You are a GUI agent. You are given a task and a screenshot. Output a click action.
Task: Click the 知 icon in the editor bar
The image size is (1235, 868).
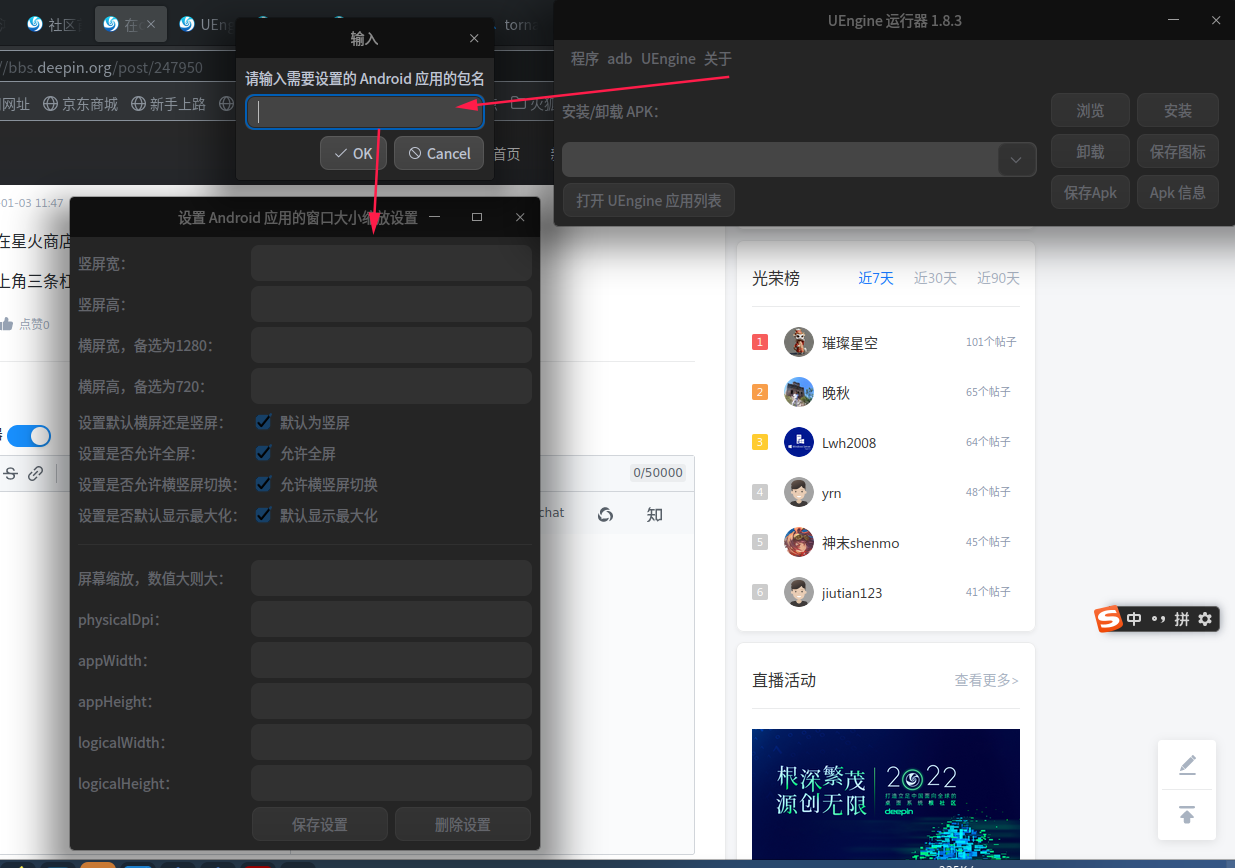[x=654, y=513]
